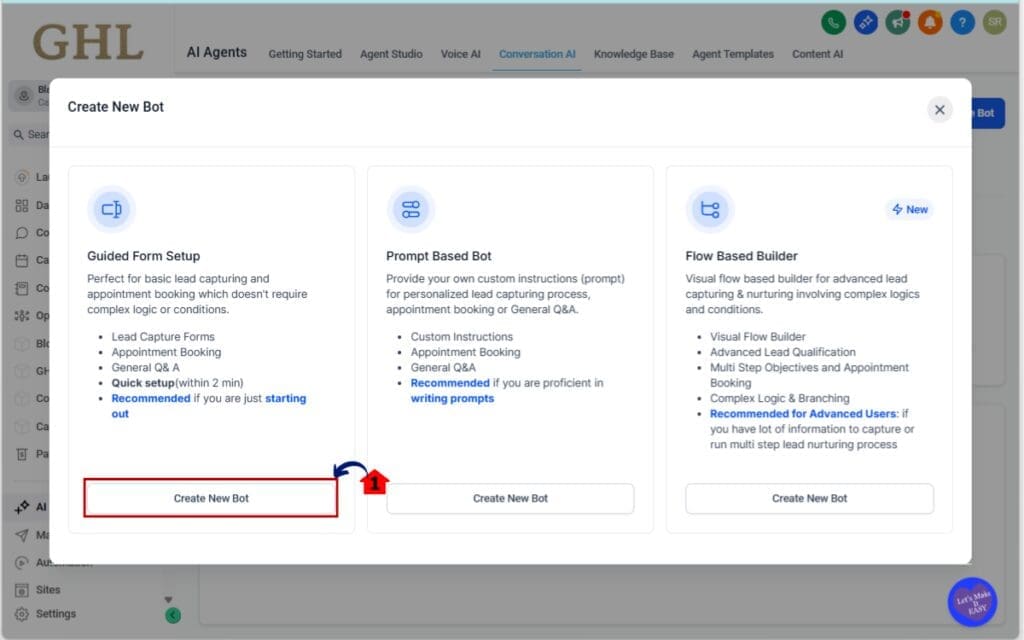Open the SR profile avatar

click(x=994, y=21)
